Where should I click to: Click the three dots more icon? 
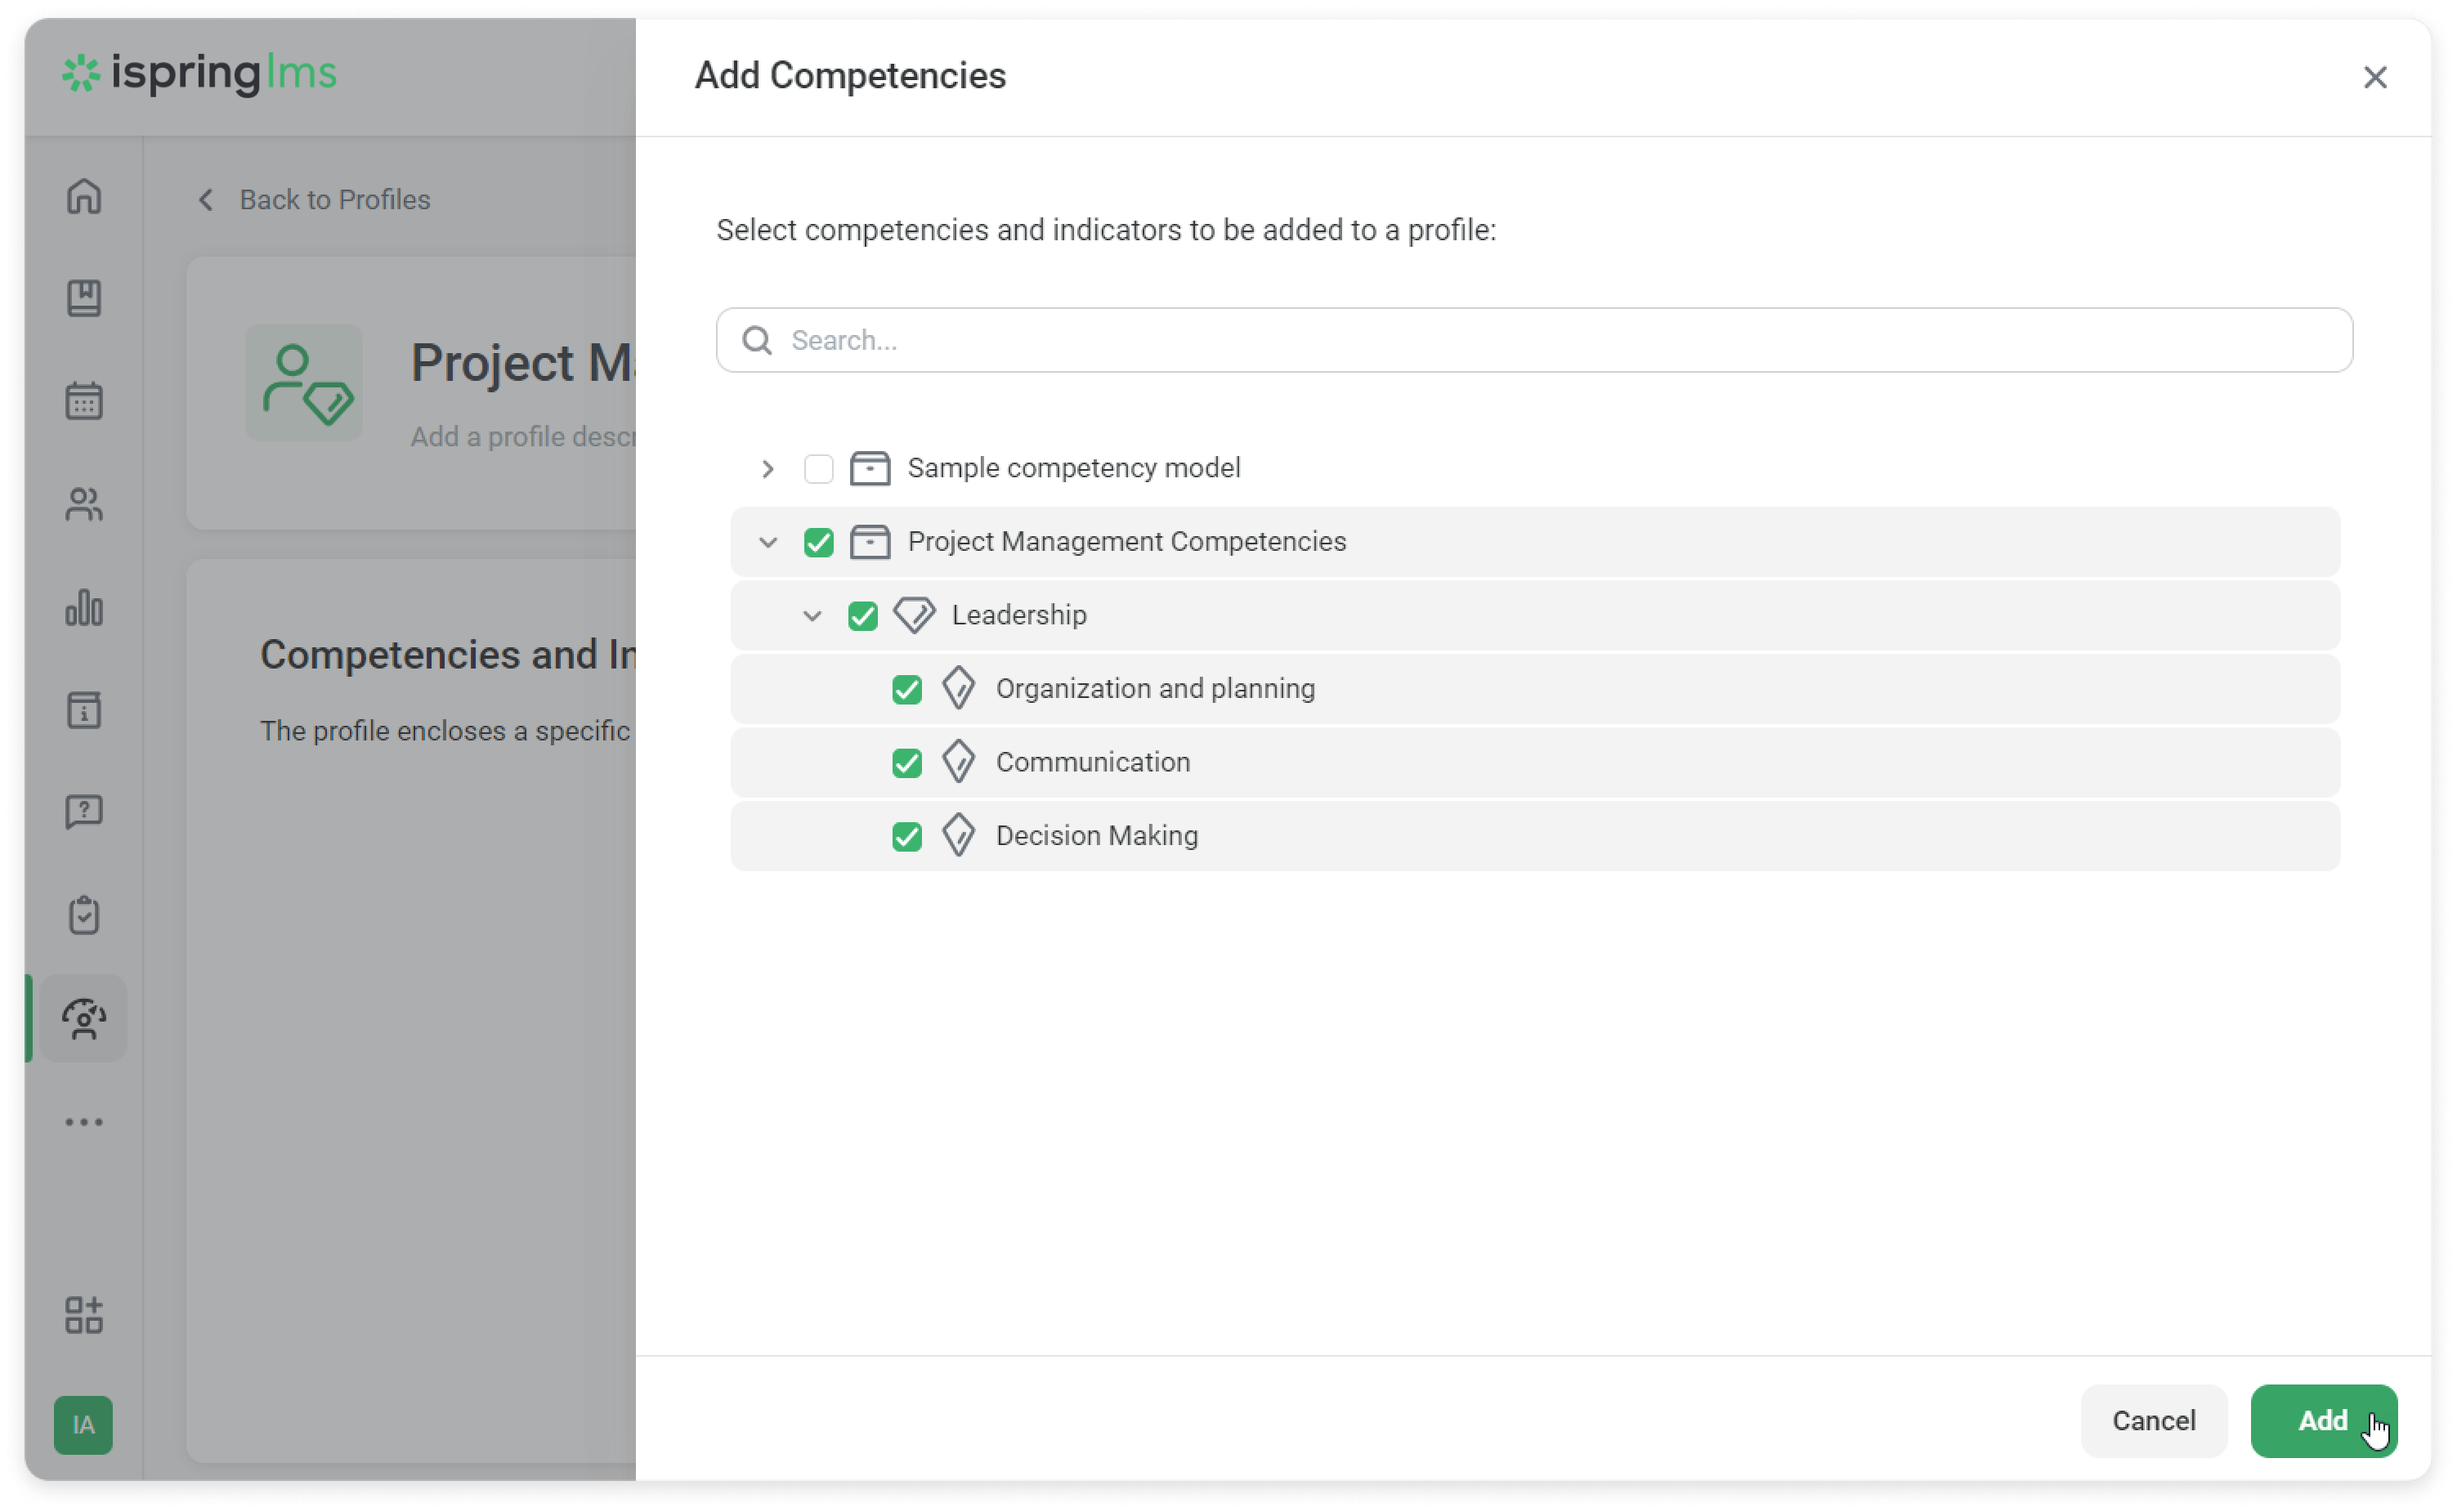(84, 1122)
